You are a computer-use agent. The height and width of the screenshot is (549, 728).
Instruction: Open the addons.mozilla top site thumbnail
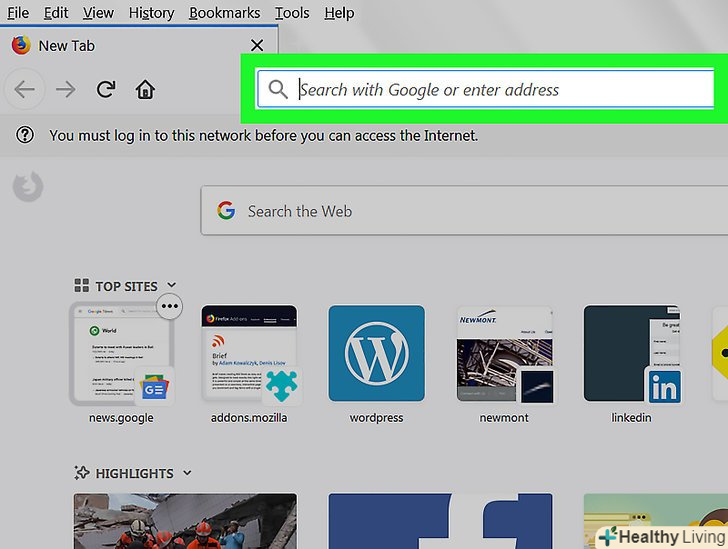point(249,353)
